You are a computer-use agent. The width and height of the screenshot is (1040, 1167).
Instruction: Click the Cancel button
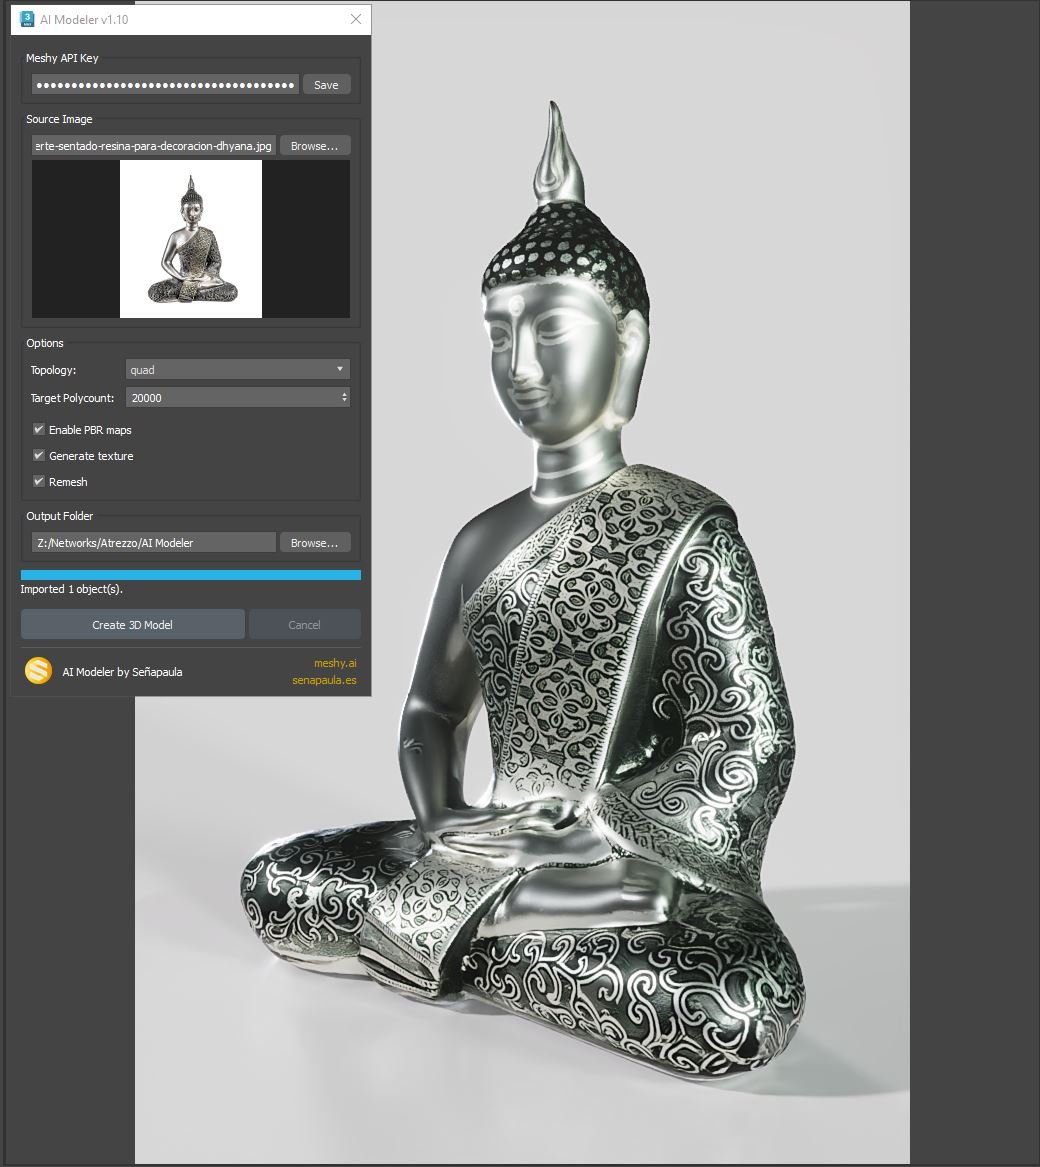pyautogui.click(x=304, y=624)
